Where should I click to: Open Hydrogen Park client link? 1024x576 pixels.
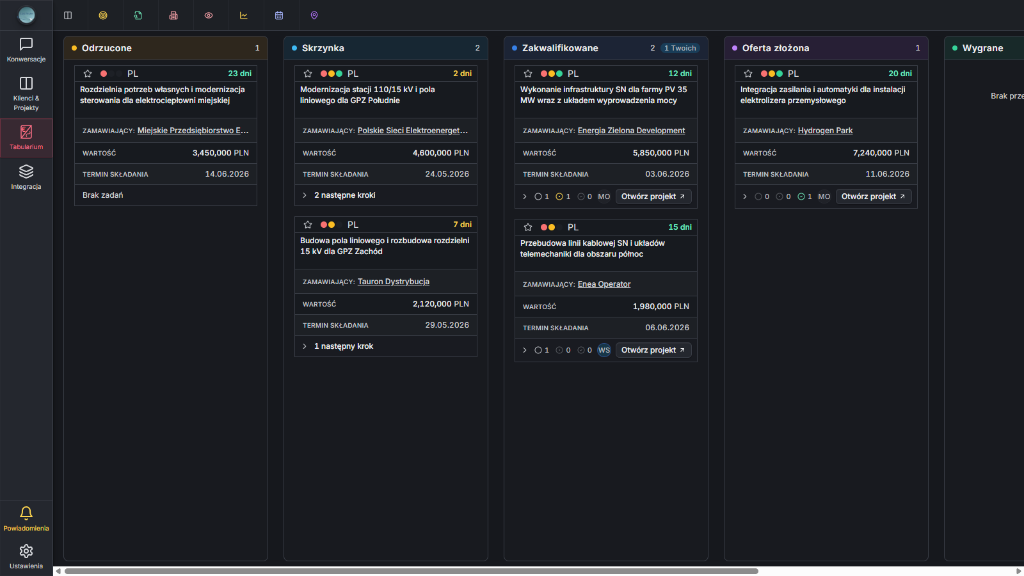point(825,131)
